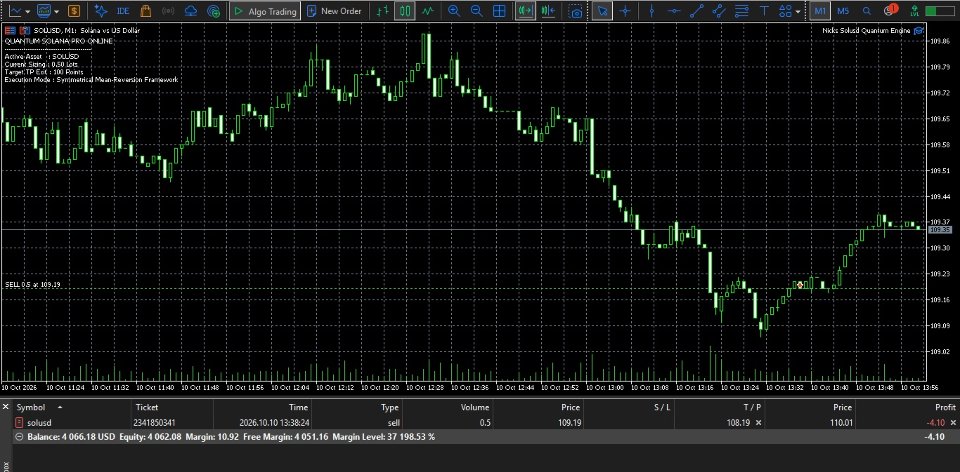Sort trades by Profit column
960x472 pixels.
945,407
